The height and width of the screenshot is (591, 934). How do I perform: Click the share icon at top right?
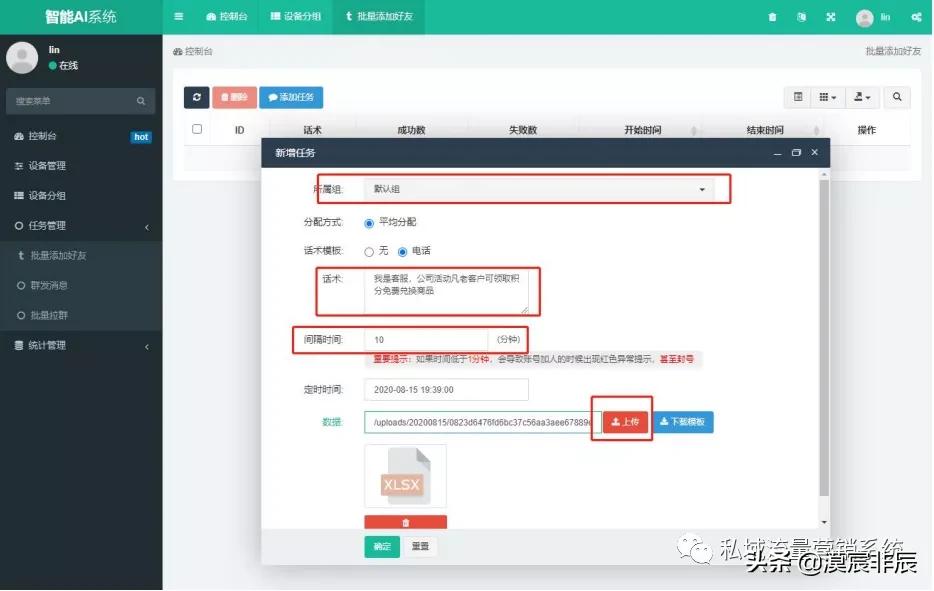[x=918, y=16]
